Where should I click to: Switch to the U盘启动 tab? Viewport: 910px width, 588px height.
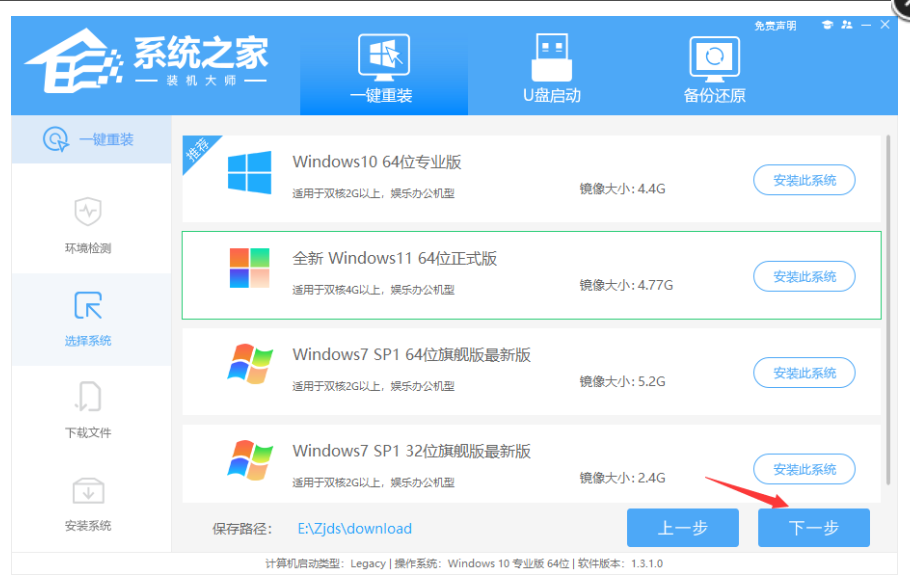coord(551,68)
